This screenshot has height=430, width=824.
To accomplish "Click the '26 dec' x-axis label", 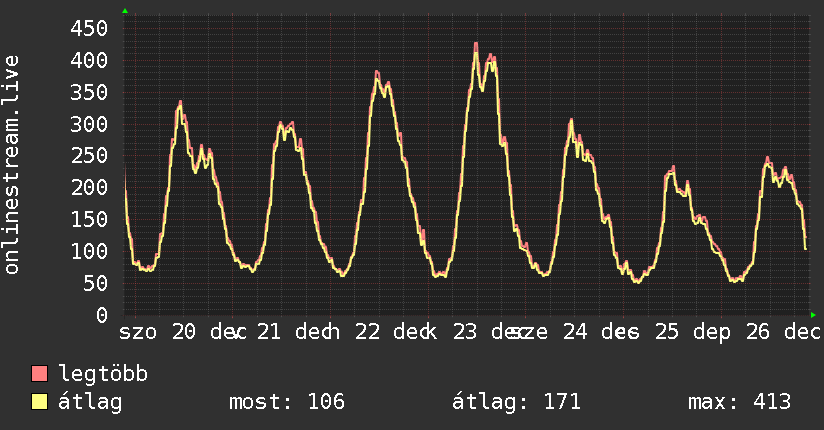I will (783, 332).
